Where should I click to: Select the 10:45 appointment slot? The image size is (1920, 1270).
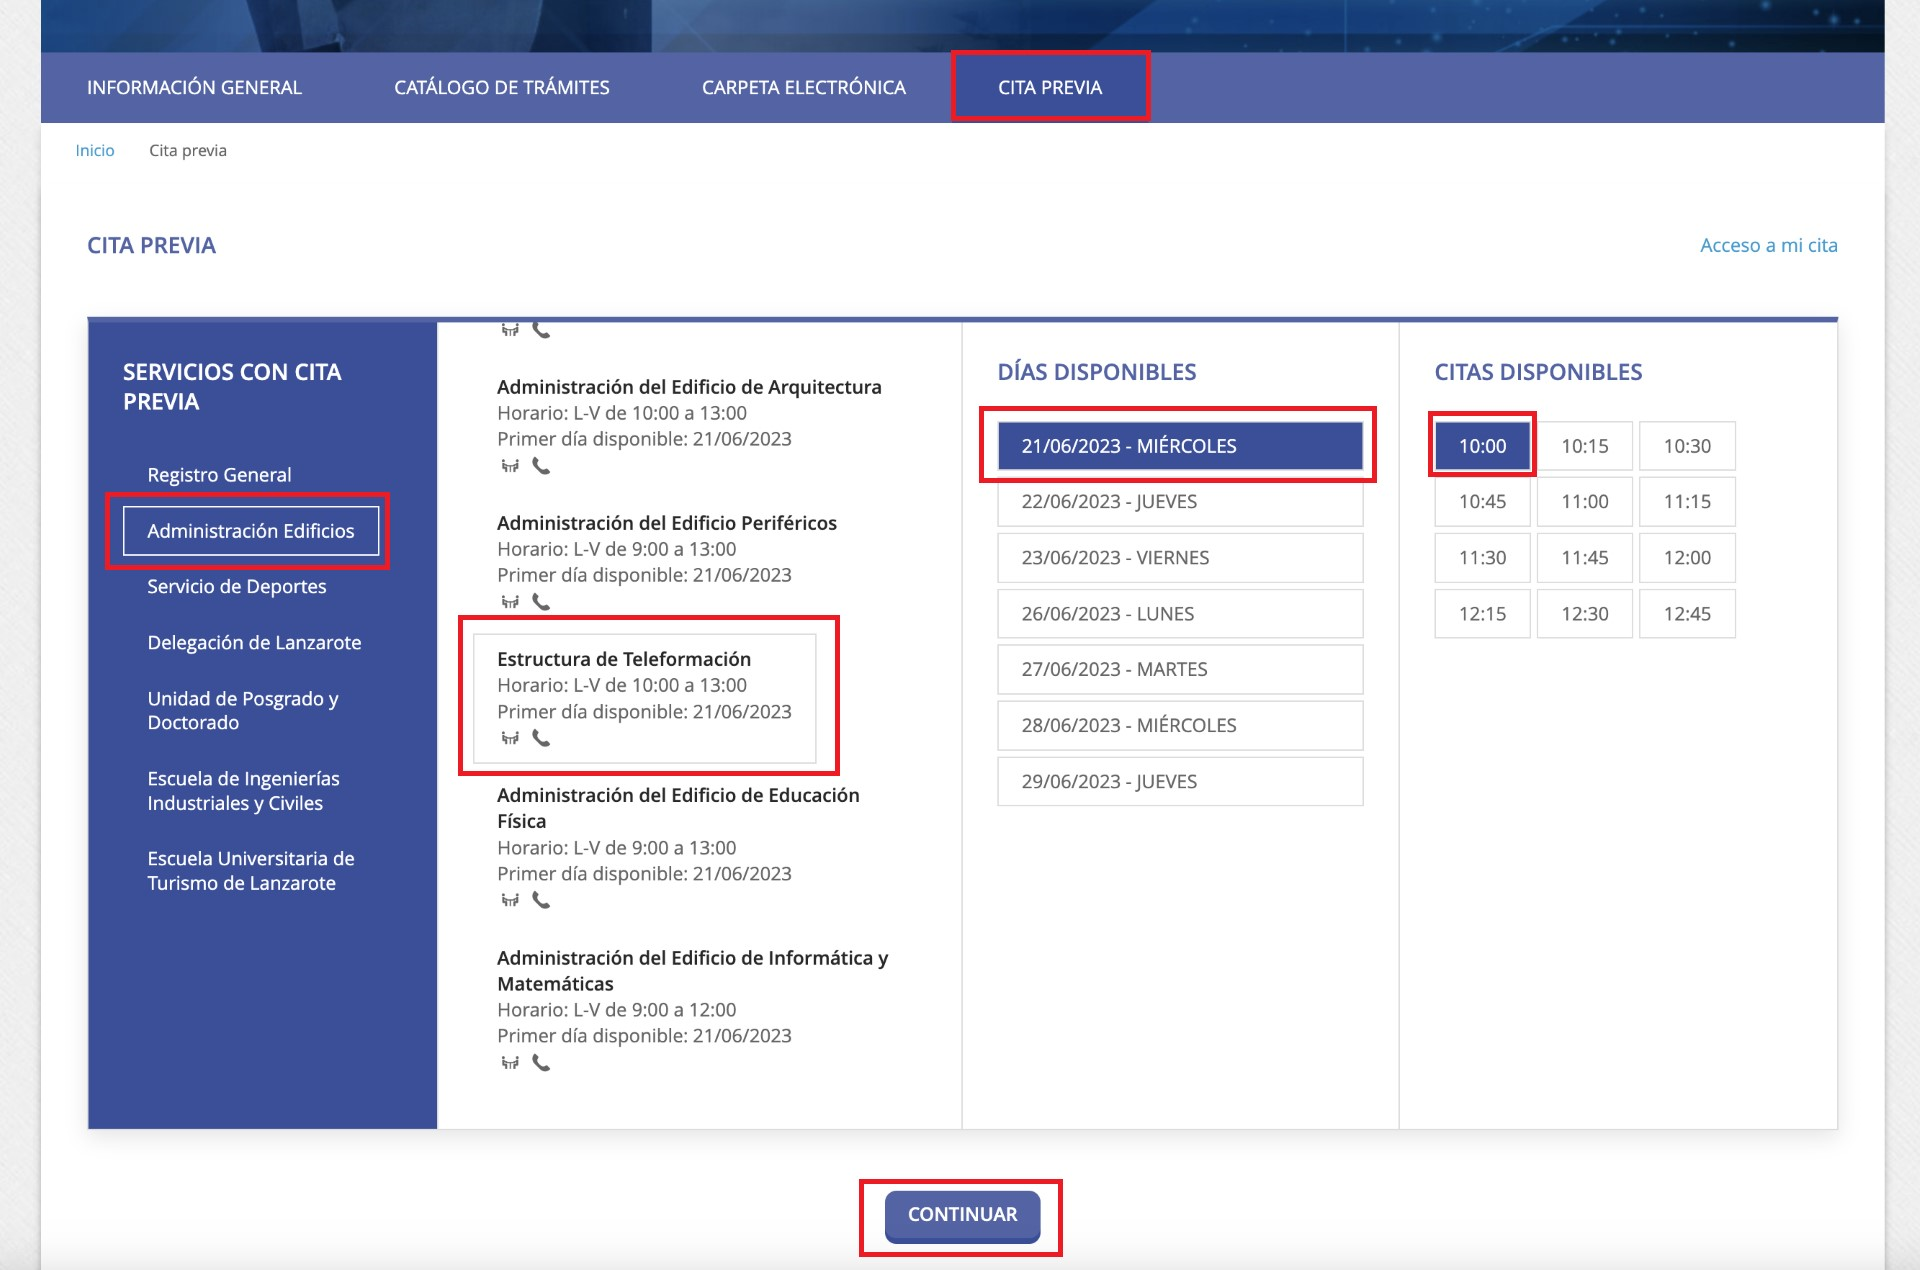[1482, 502]
